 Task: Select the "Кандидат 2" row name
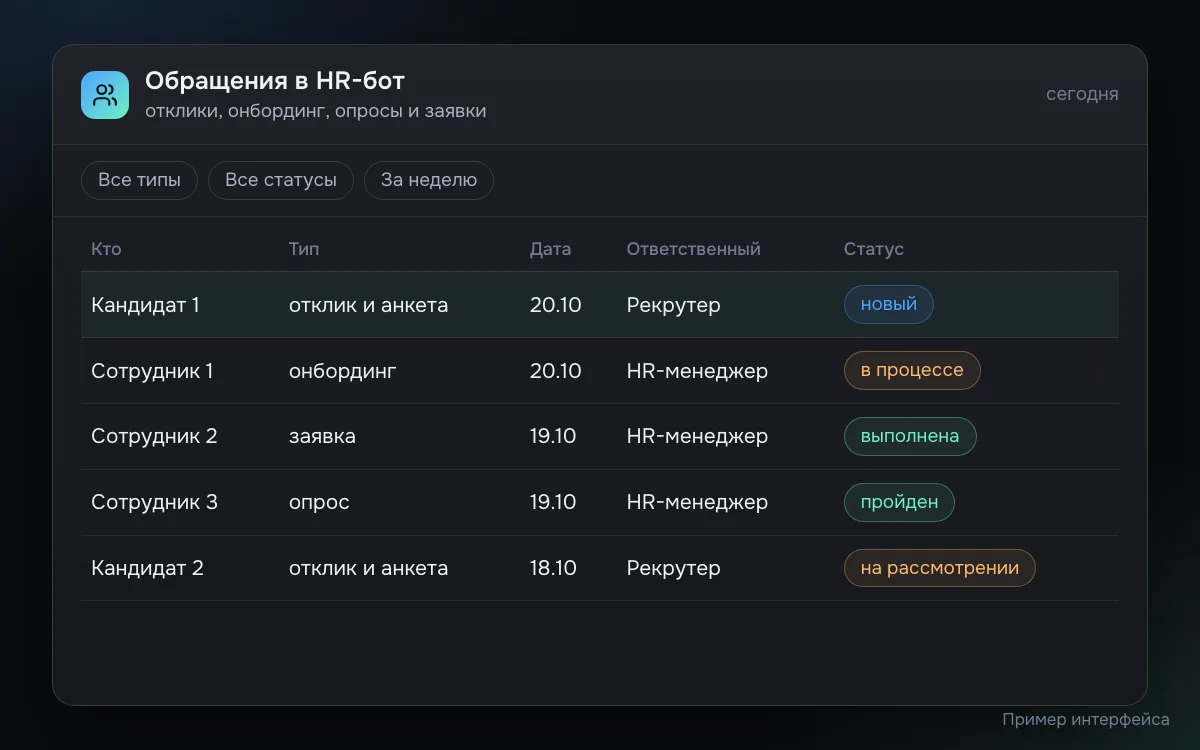147,568
